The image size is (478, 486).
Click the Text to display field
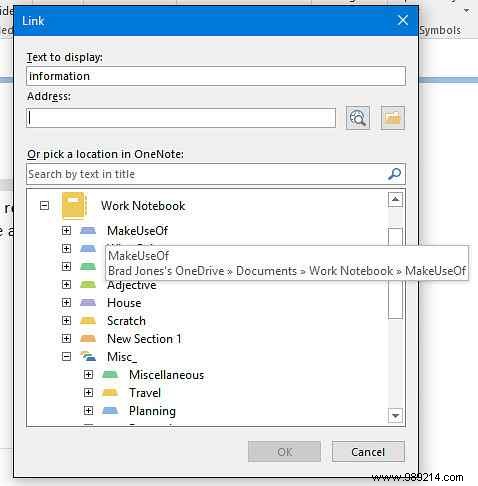tap(216, 76)
